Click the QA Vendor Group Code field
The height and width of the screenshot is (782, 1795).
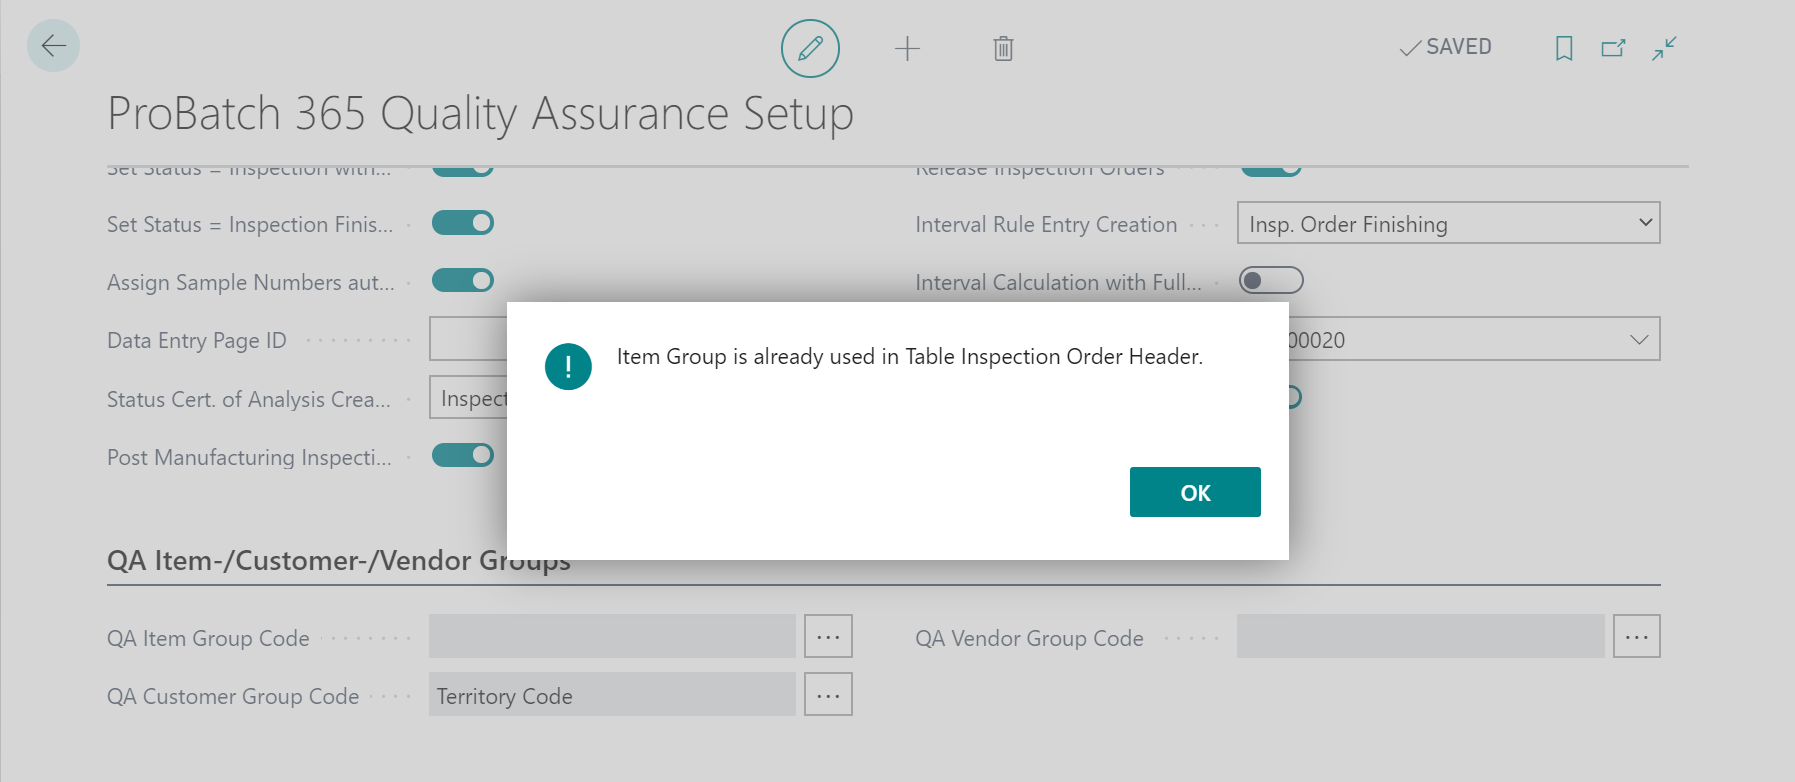(x=1420, y=636)
